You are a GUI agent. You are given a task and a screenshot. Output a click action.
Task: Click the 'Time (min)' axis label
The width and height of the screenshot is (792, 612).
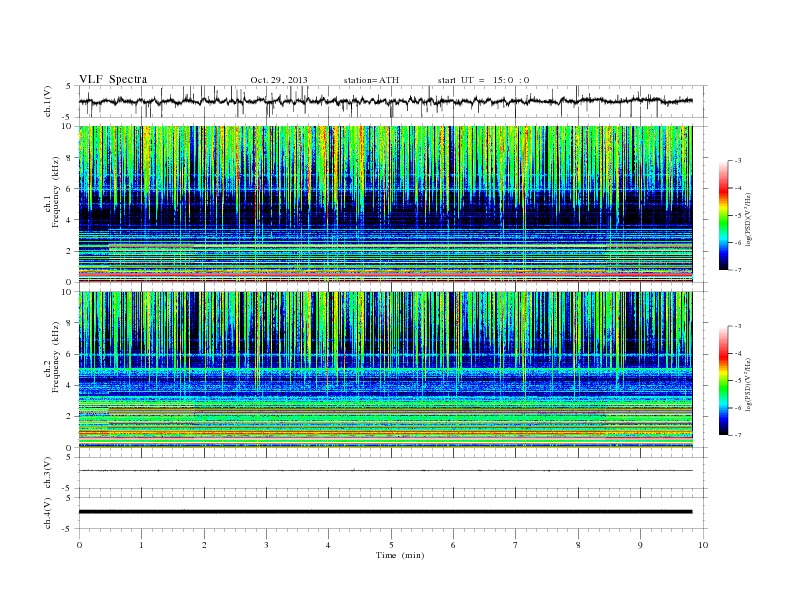point(400,555)
